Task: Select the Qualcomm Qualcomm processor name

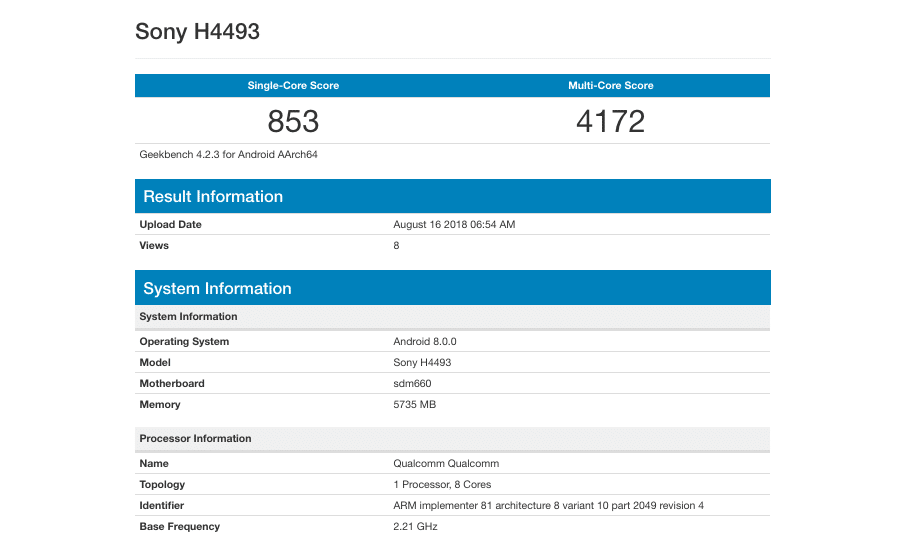Action: coord(446,464)
